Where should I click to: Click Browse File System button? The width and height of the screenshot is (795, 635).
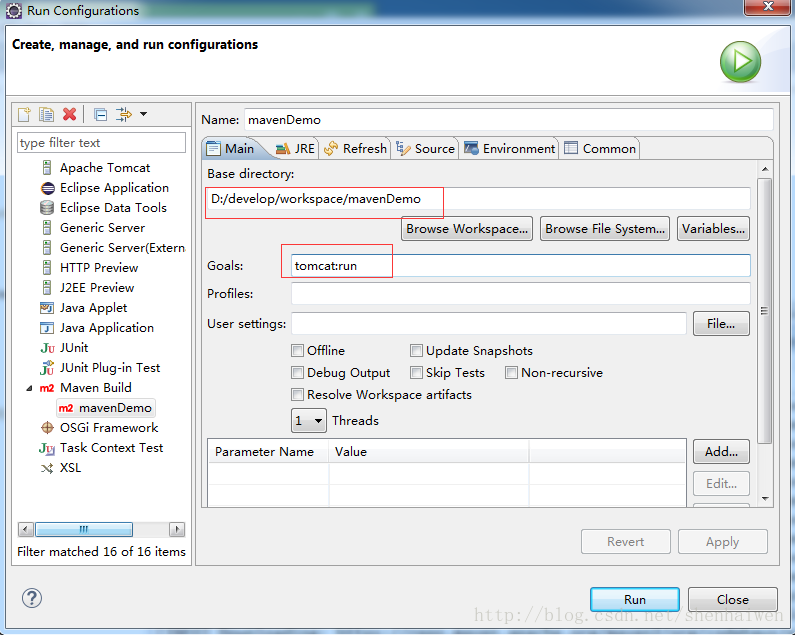[605, 229]
